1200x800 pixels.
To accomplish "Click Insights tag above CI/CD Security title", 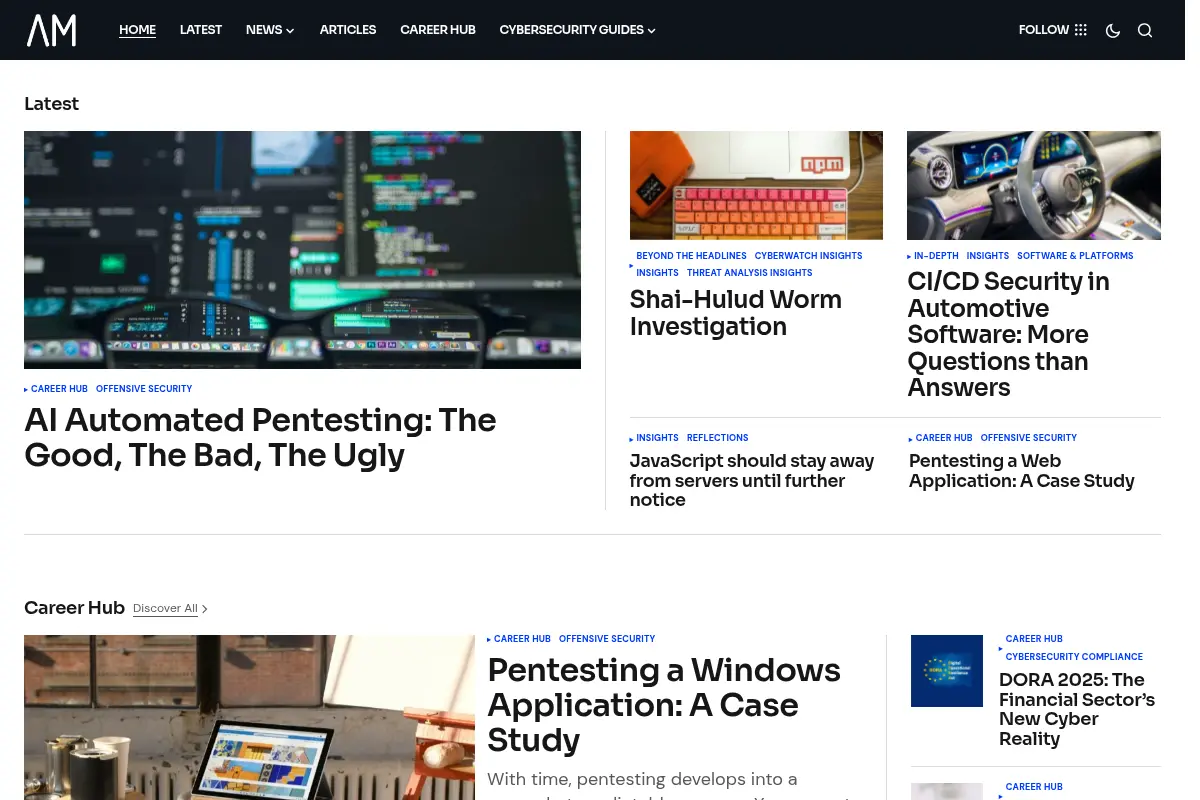I will click(x=988, y=256).
